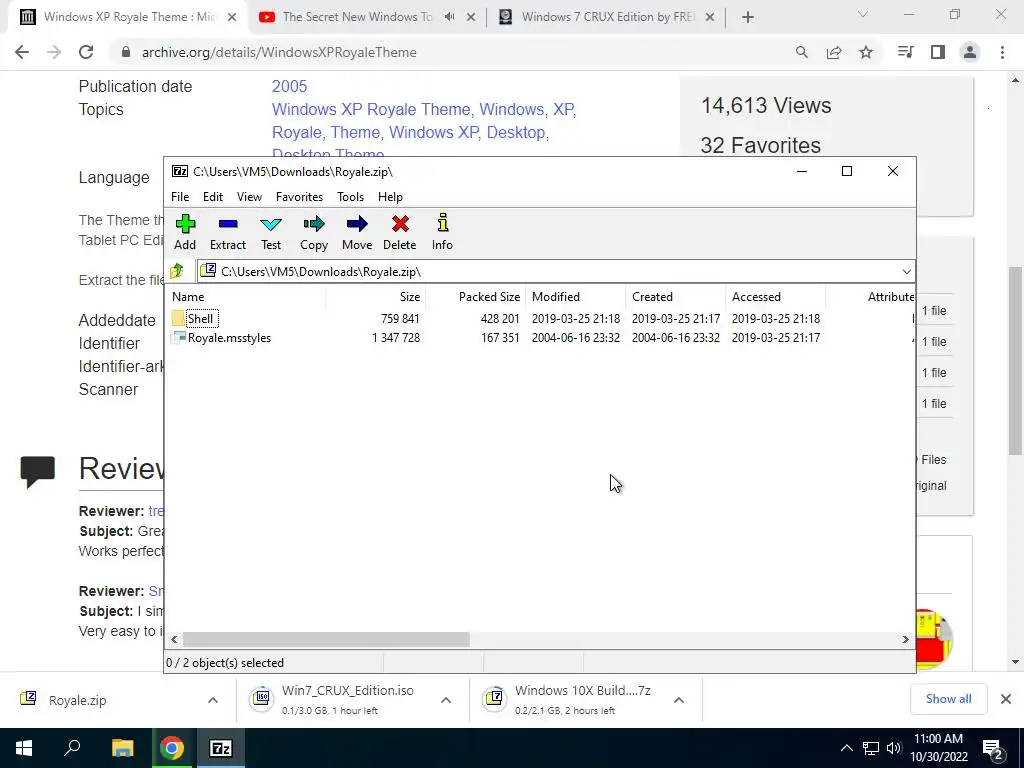Click Show all downloads button
1024x768 pixels.
(x=948, y=699)
